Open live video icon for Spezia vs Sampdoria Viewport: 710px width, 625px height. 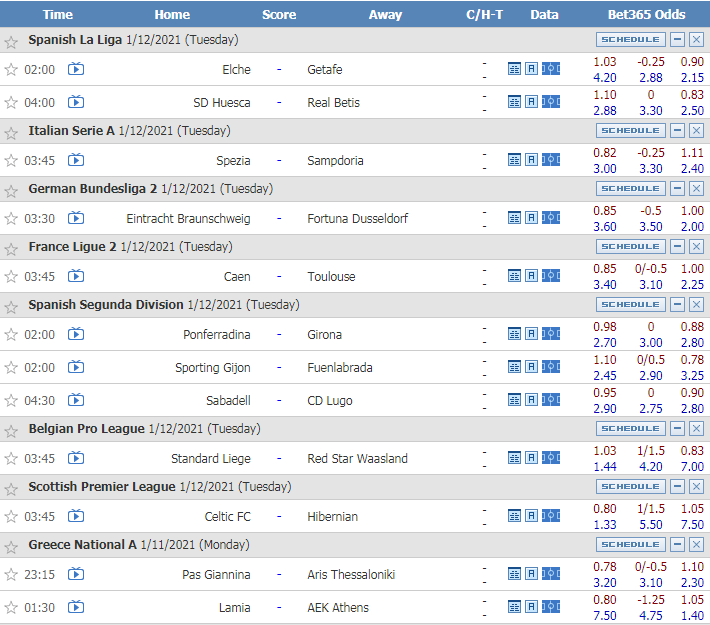[x=76, y=160]
